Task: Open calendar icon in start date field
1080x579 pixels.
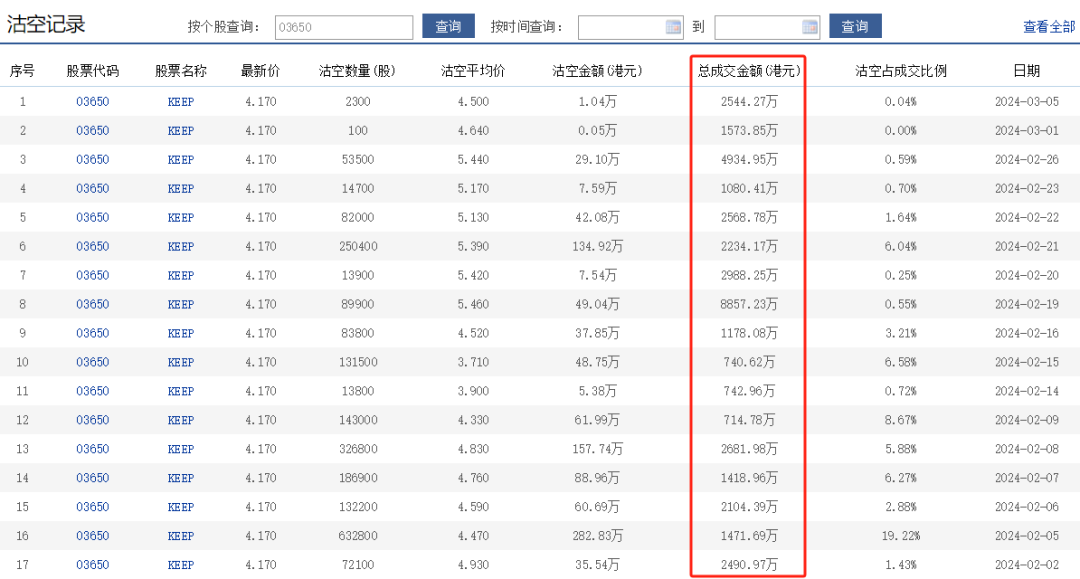Action: tap(673, 27)
